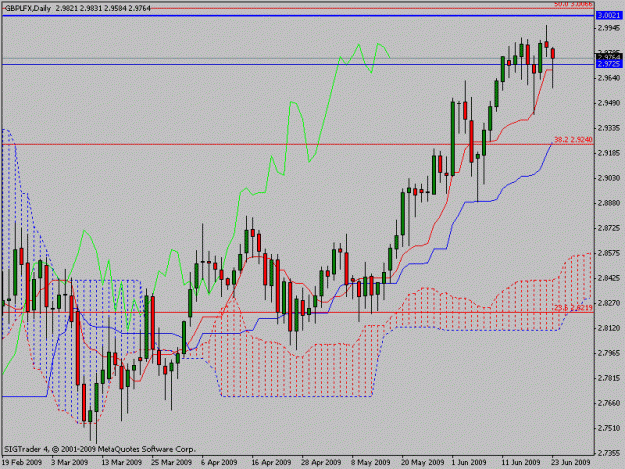Screen dimensions: 625x469
Task: Select the 23.6 2.8219 Fibonacci label
Action: point(574,308)
